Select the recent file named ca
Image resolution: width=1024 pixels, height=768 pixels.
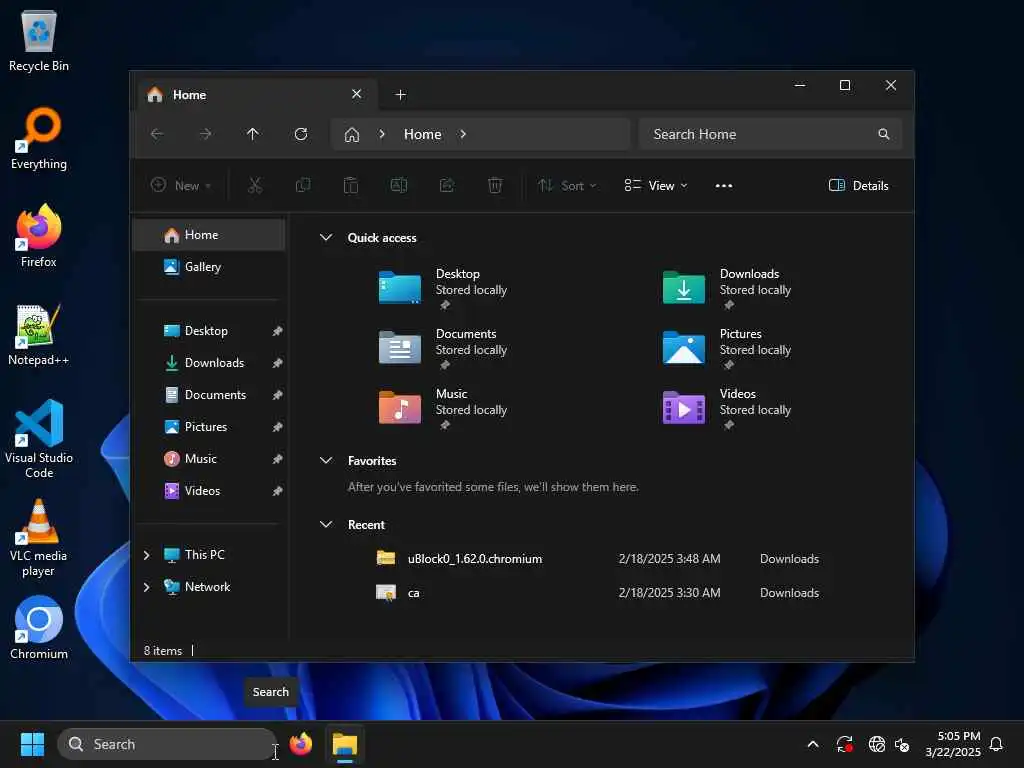(x=599, y=592)
